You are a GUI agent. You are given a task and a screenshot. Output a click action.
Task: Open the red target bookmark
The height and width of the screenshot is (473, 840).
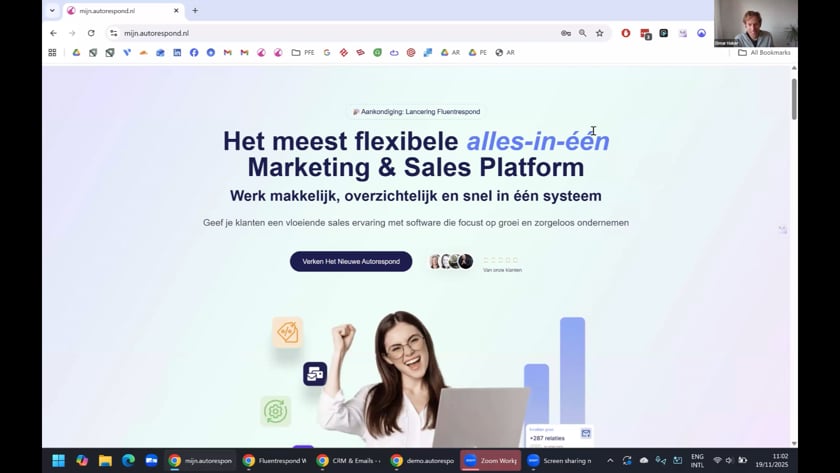tap(411, 52)
